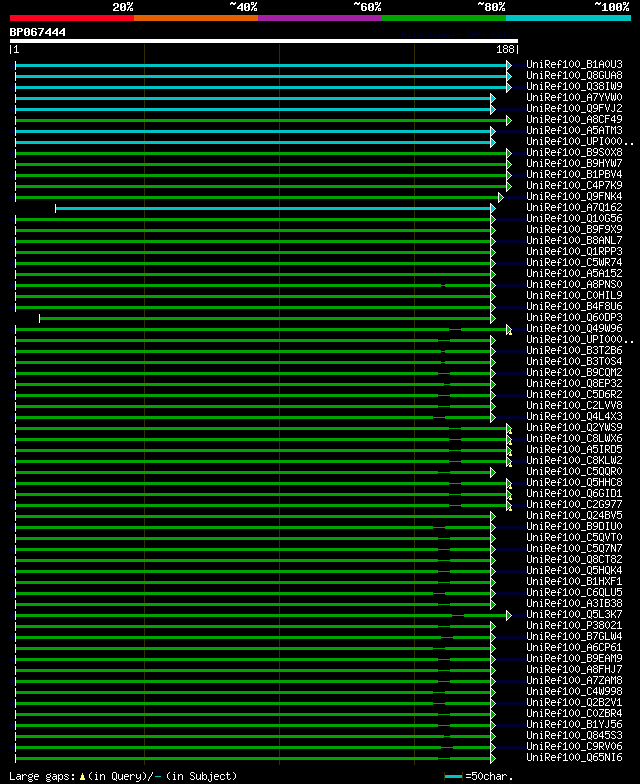This screenshot has width=640, height=784.
Task: Select the UniRef100_B3T2B6 label
Action: tap(574, 350)
